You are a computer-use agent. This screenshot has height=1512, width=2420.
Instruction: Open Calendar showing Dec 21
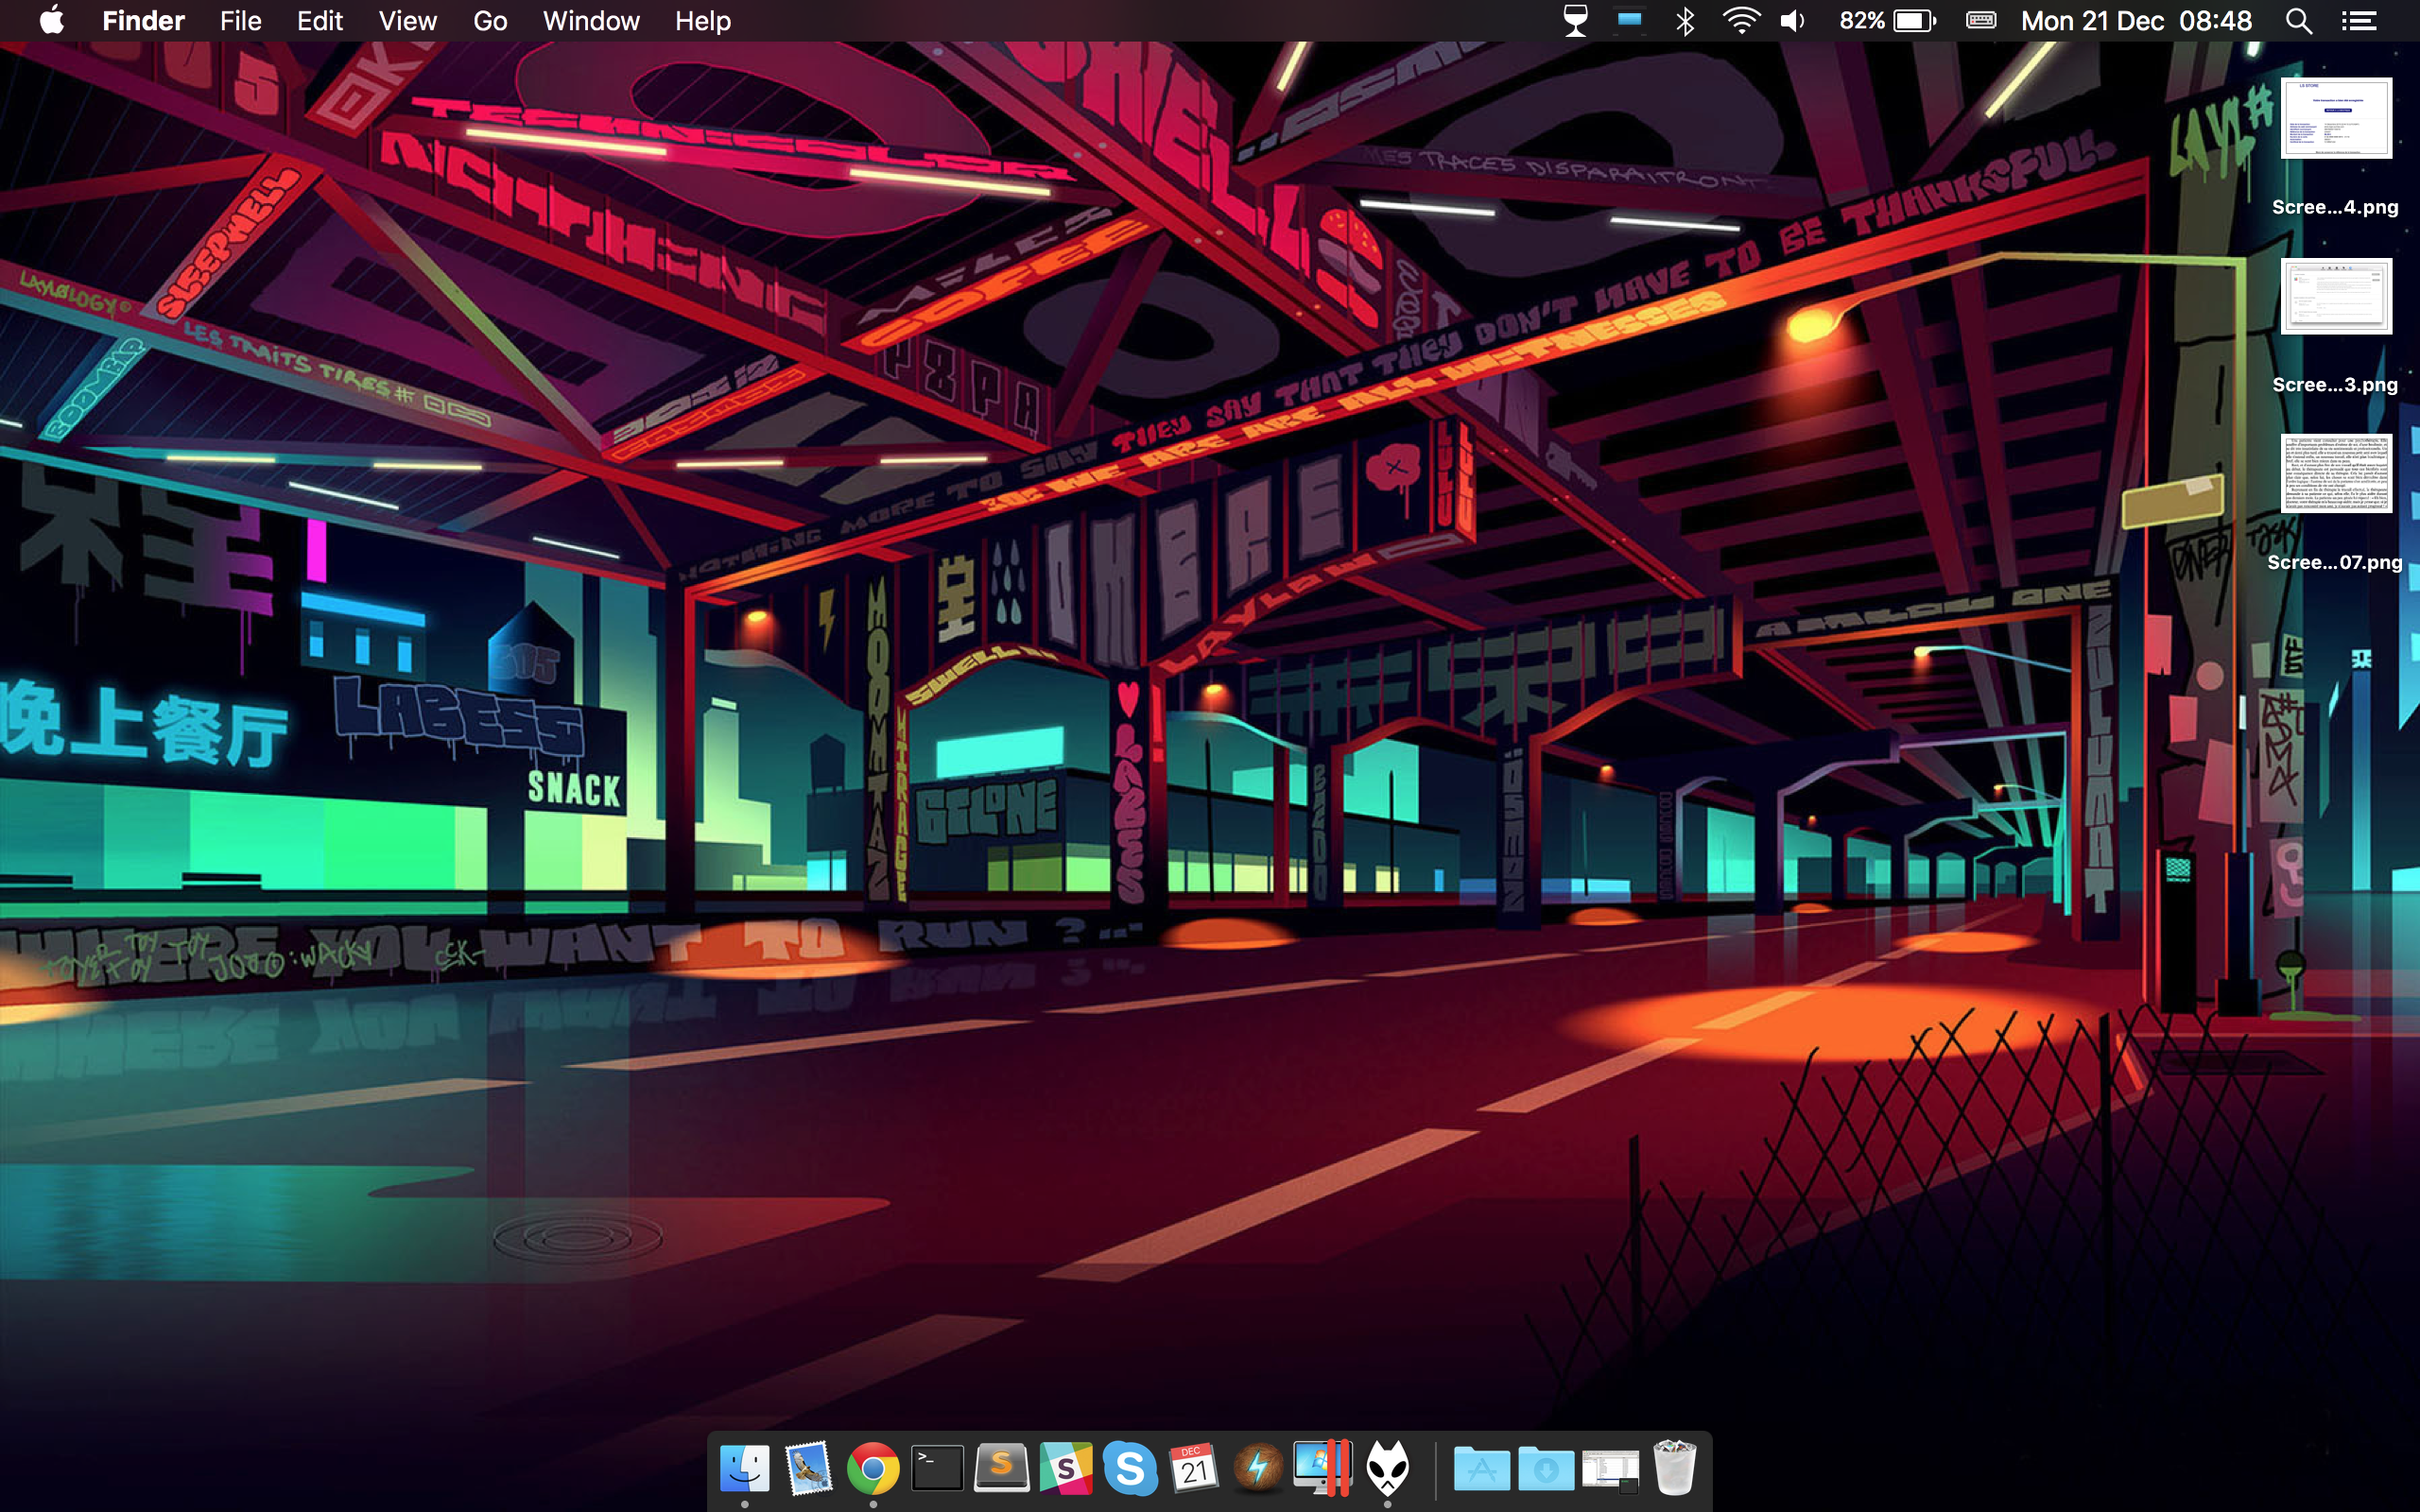click(1194, 1468)
